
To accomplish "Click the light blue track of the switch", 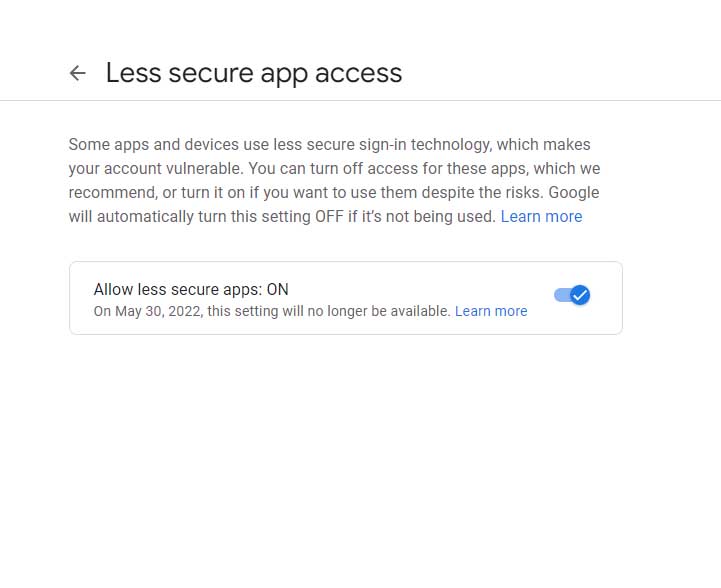I will click(560, 295).
